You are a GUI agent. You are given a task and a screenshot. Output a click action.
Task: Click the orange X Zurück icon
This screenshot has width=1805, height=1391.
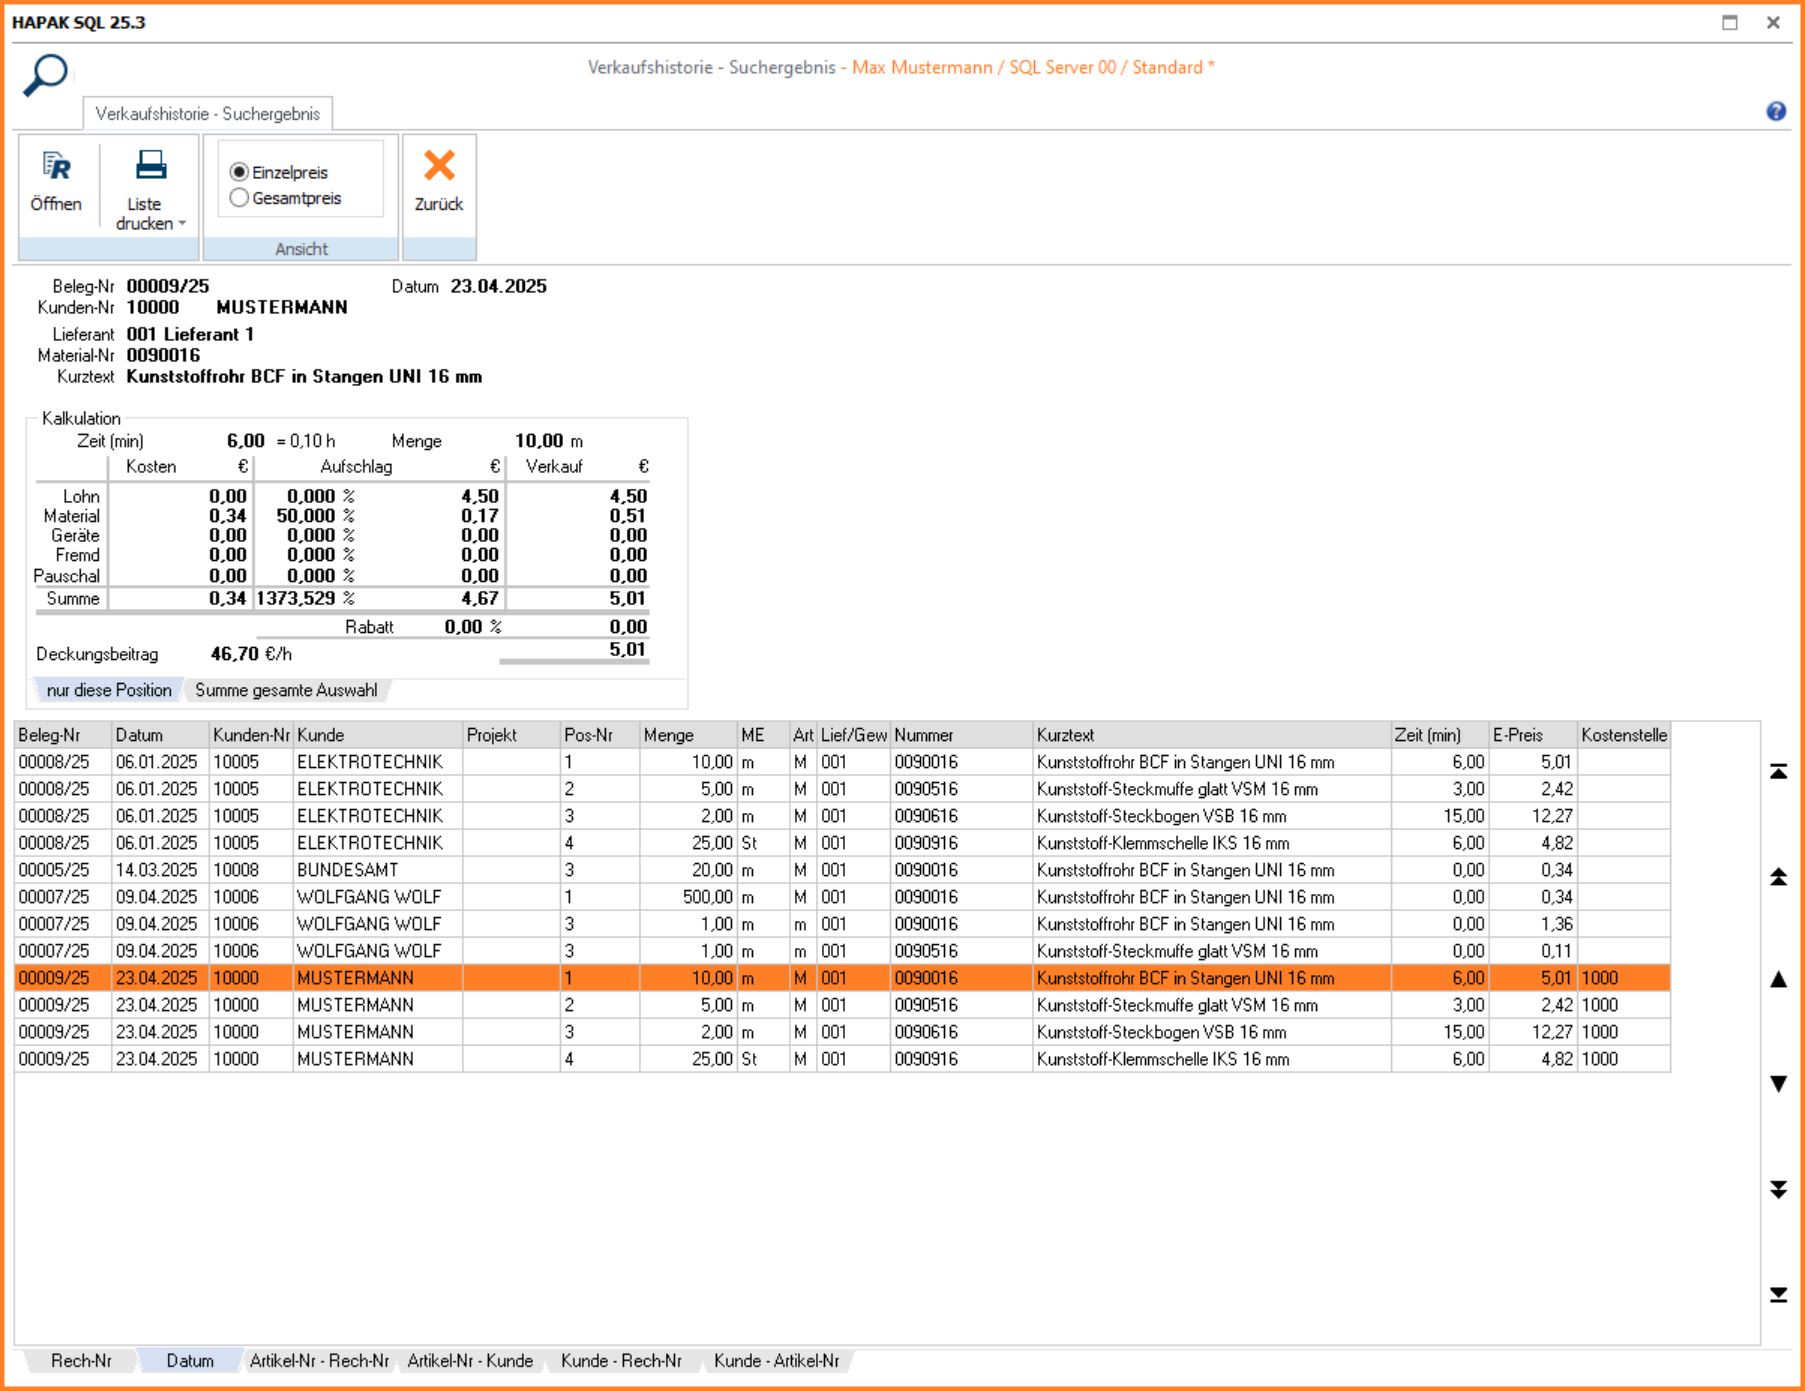pyautogui.click(x=439, y=166)
